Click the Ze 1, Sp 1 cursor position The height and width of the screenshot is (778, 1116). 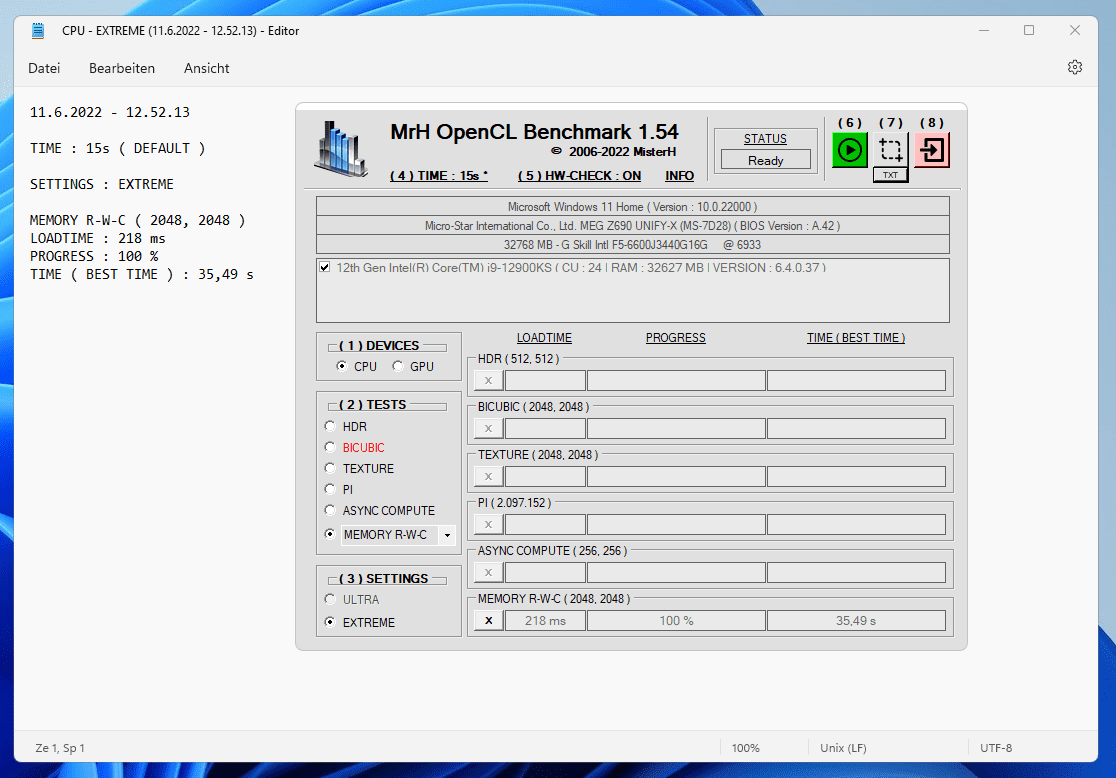pos(60,748)
